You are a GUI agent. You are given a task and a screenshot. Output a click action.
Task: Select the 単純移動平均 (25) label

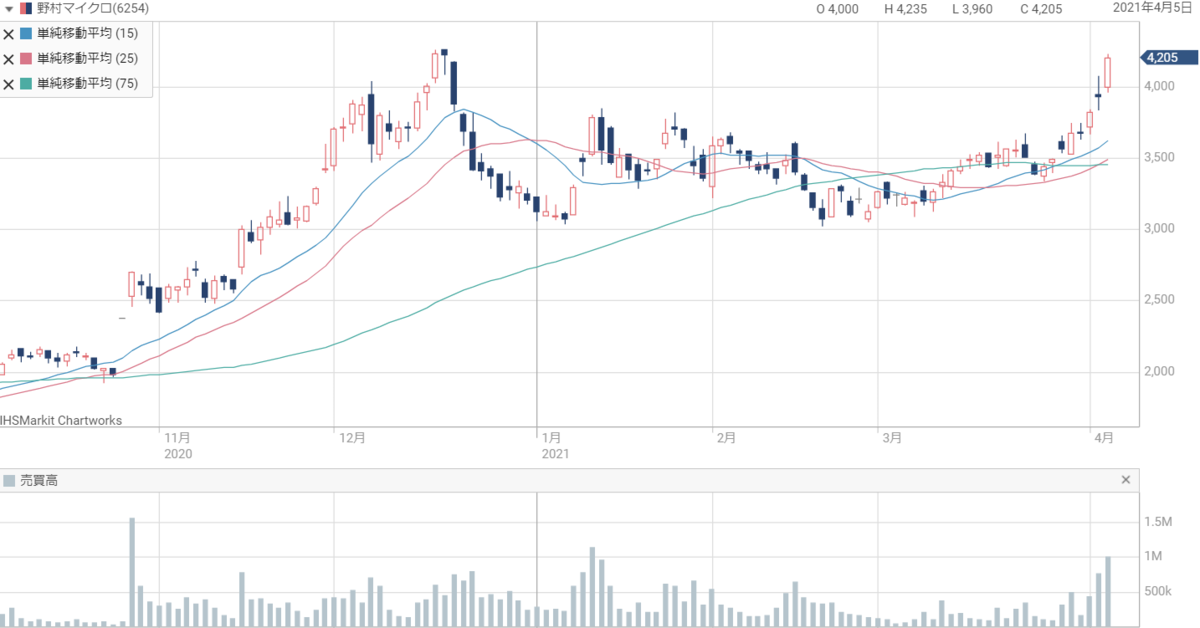[87, 59]
